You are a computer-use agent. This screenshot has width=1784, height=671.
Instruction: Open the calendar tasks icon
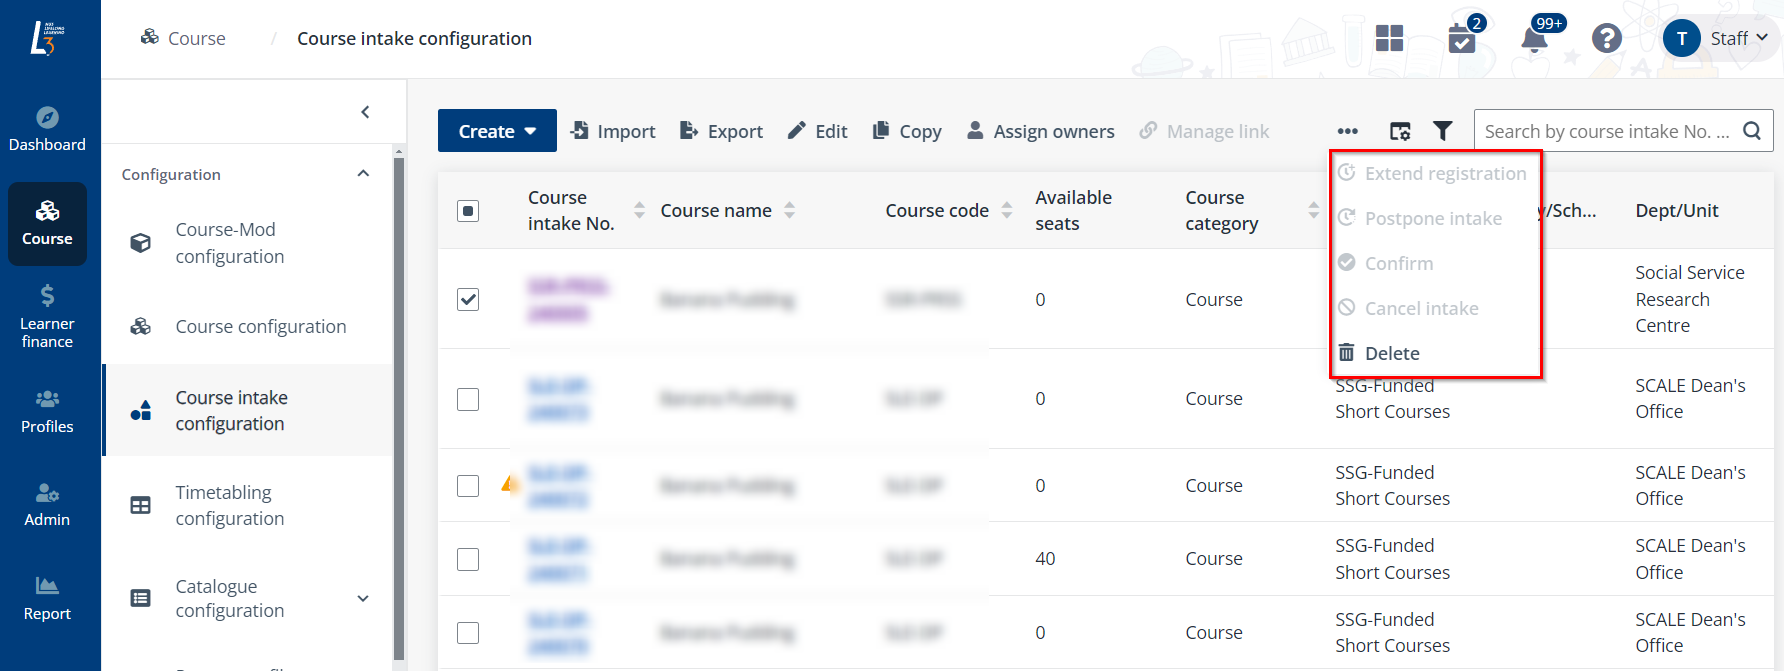pyautogui.click(x=1461, y=40)
